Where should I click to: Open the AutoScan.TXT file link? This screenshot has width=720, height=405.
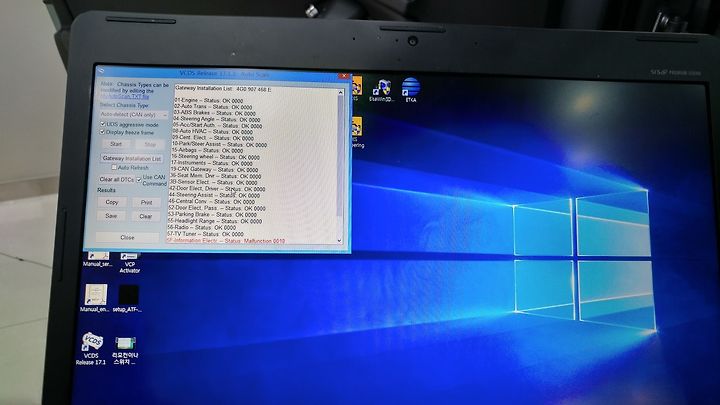click(125, 96)
